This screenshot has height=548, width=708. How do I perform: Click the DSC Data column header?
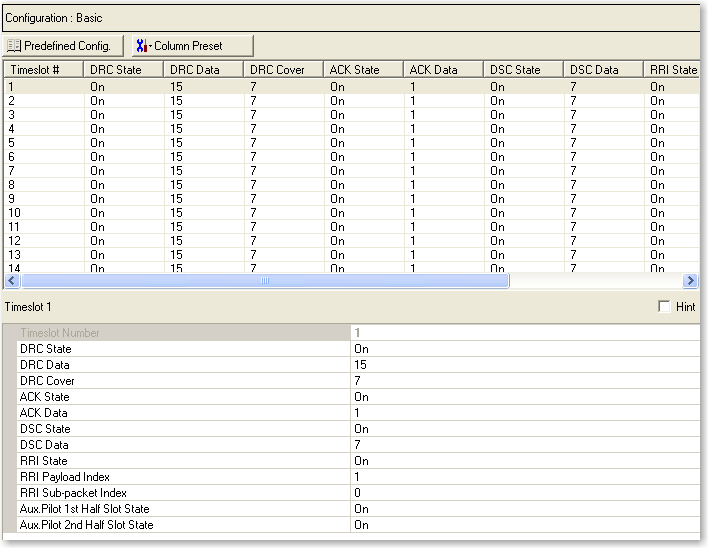604,70
